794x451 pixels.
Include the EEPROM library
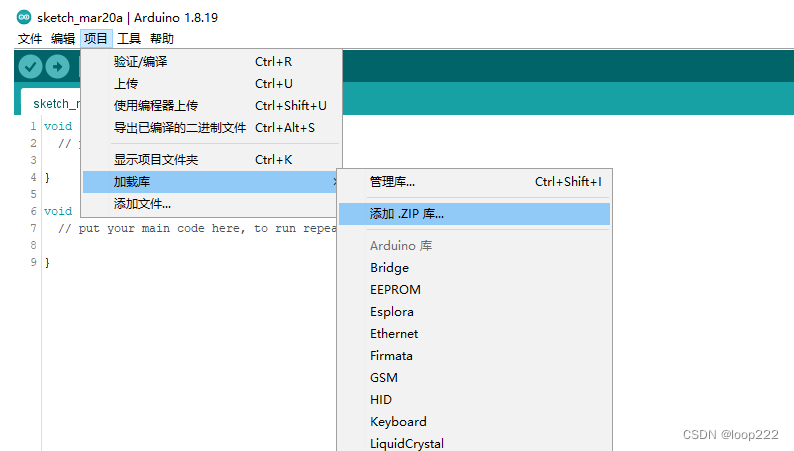[474, 290]
